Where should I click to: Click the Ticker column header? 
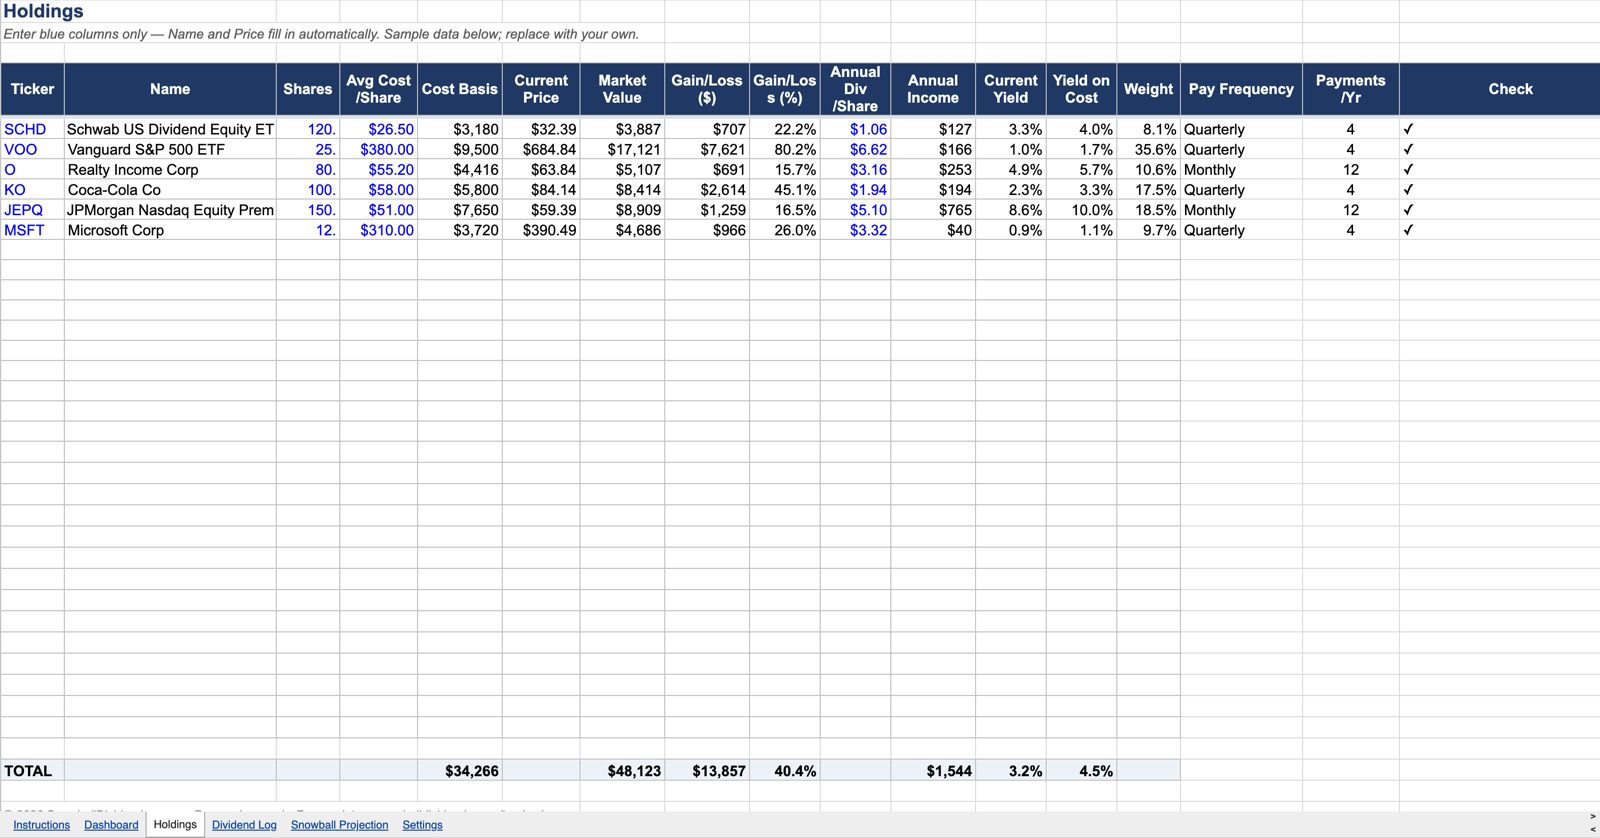[x=33, y=89]
